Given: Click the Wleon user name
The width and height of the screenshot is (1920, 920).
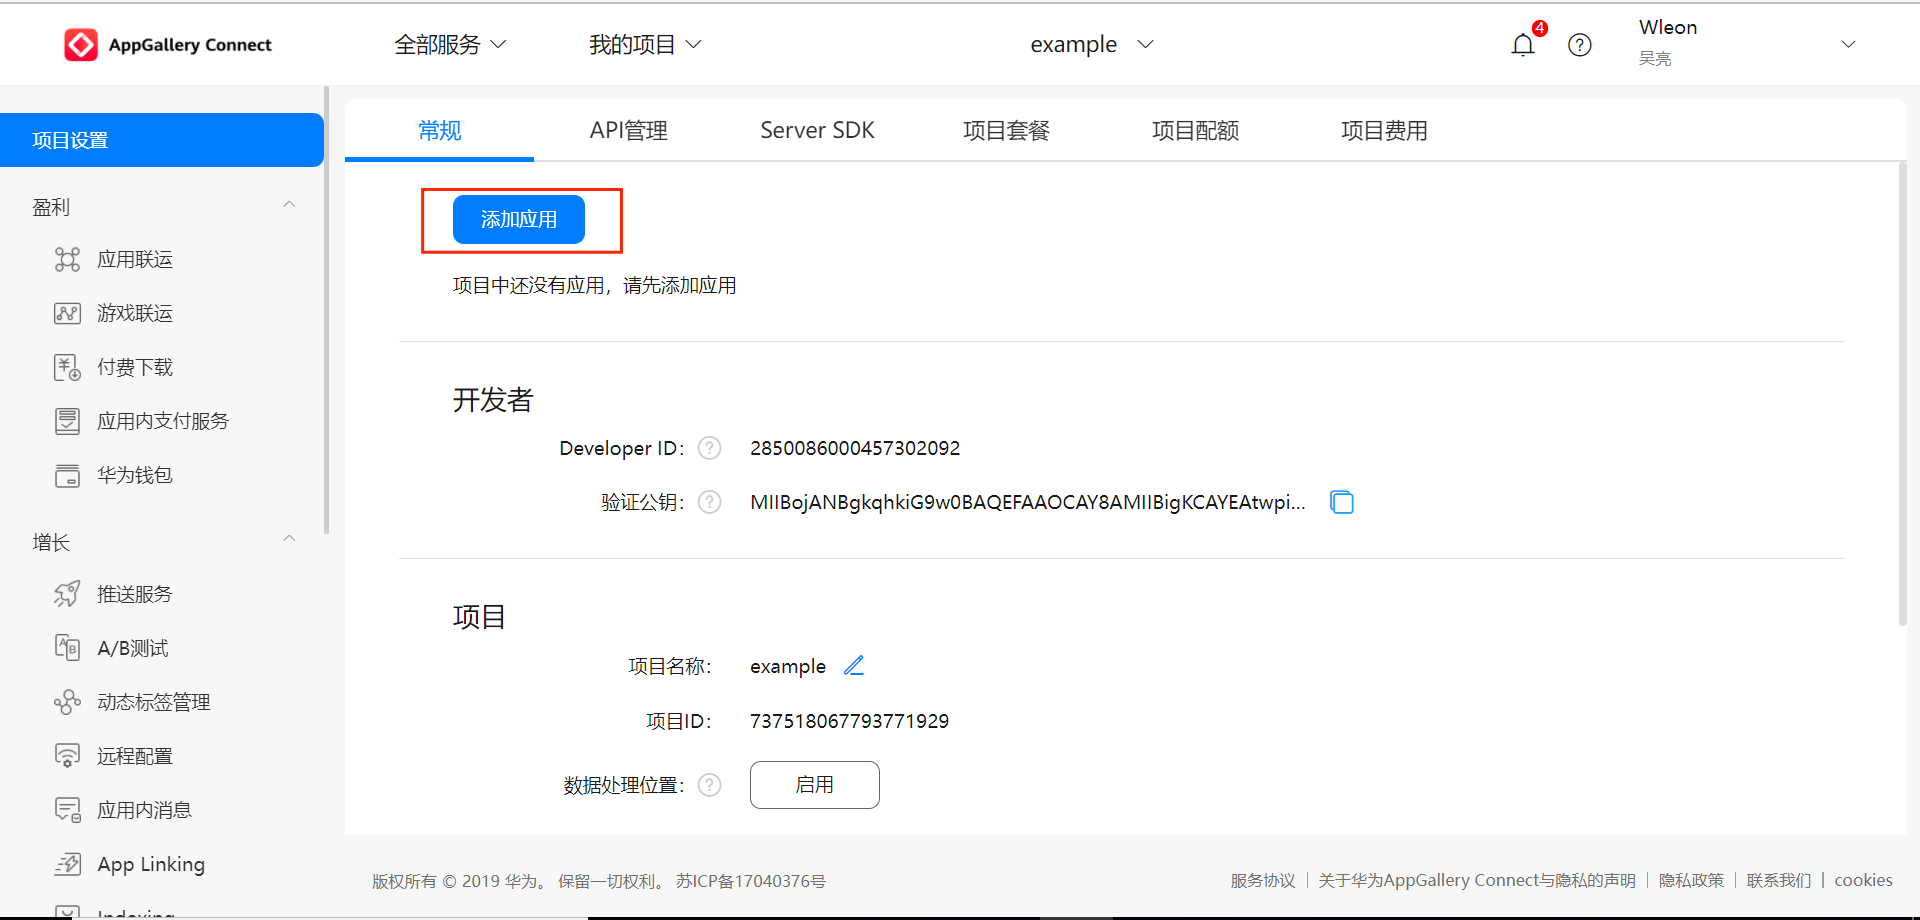Looking at the screenshot, I should 1668,27.
